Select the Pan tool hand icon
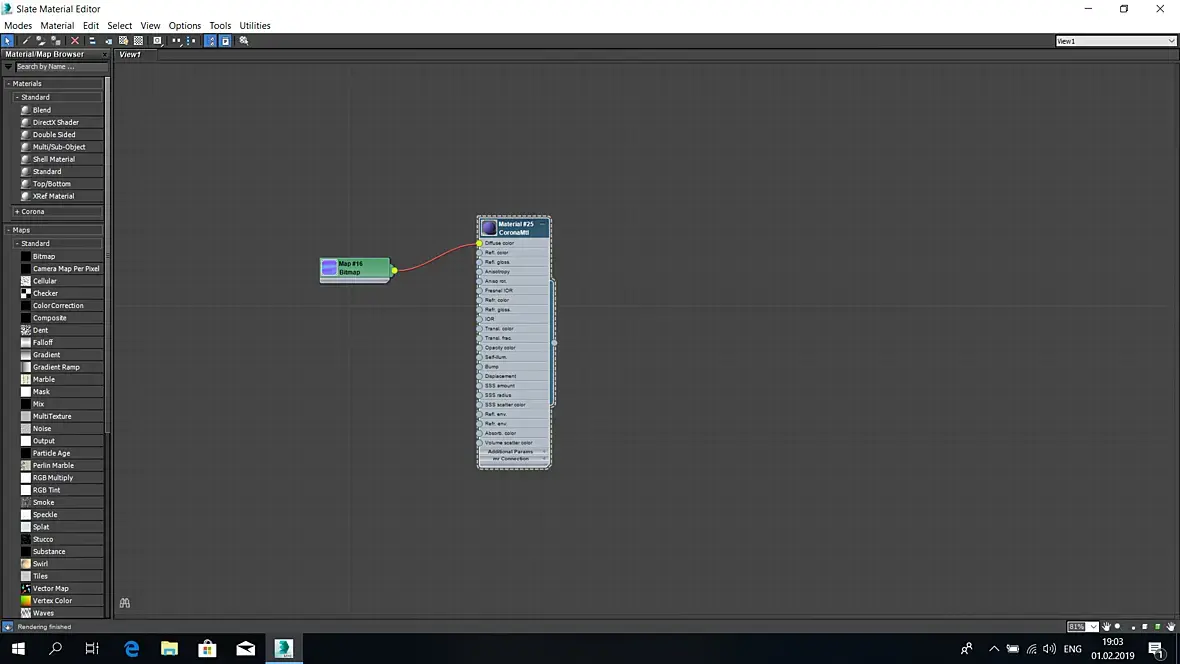Image resolution: width=1180 pixels, height=664 pixels. [1106, 626]
